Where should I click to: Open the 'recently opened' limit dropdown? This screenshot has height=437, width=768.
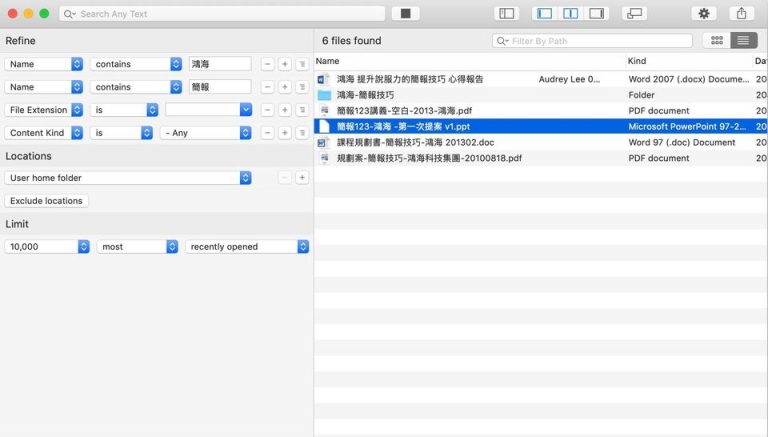247,246
